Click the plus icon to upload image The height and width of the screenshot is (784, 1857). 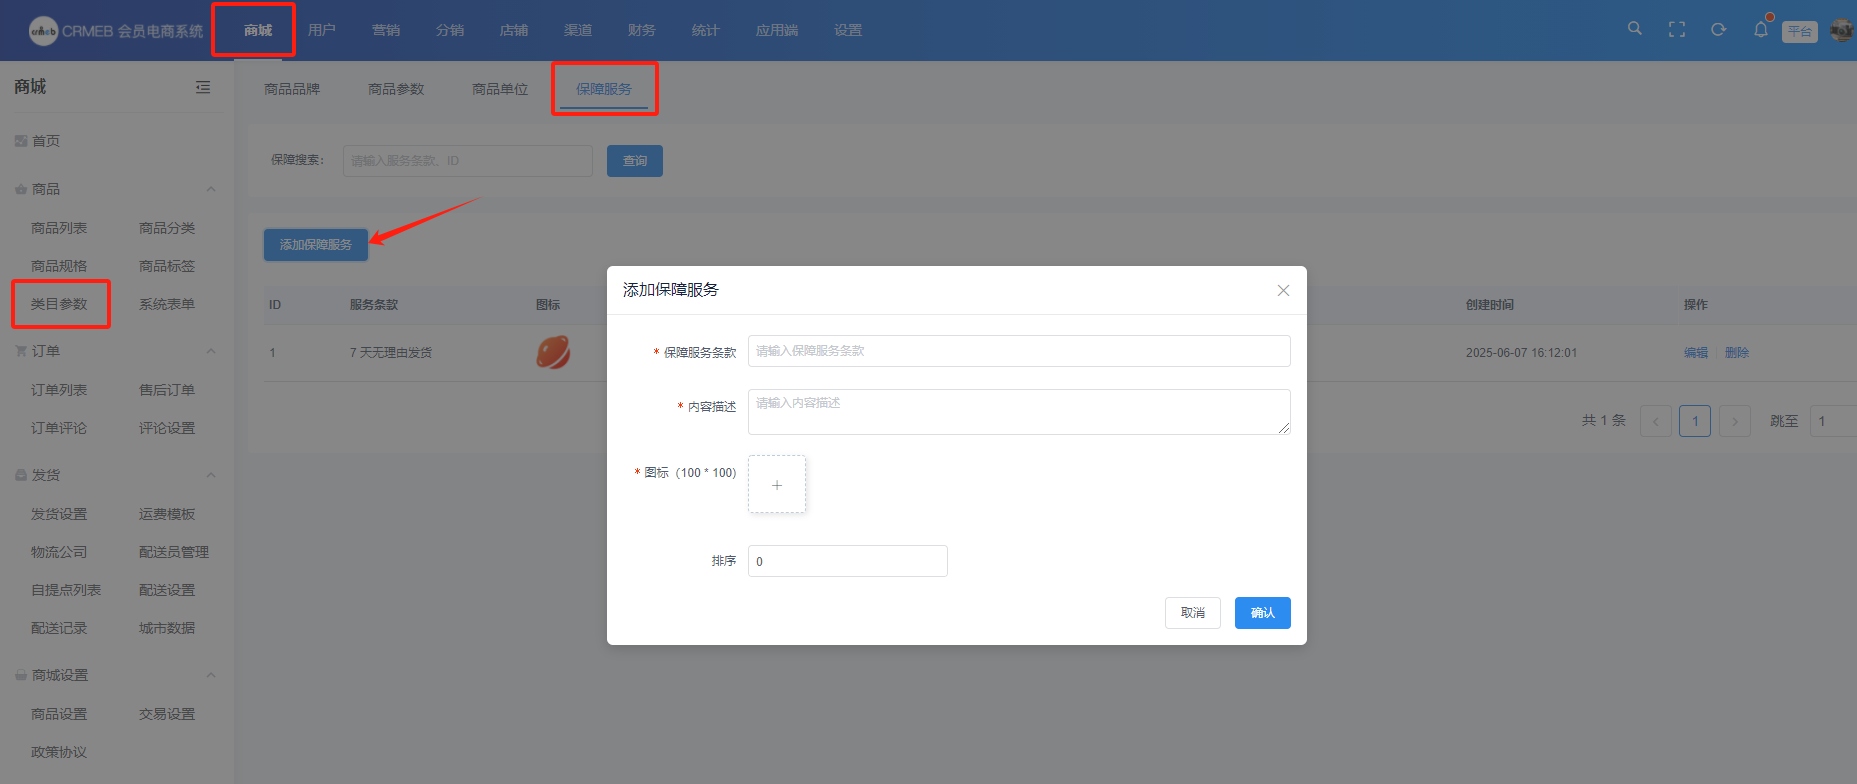pos(777,485)
